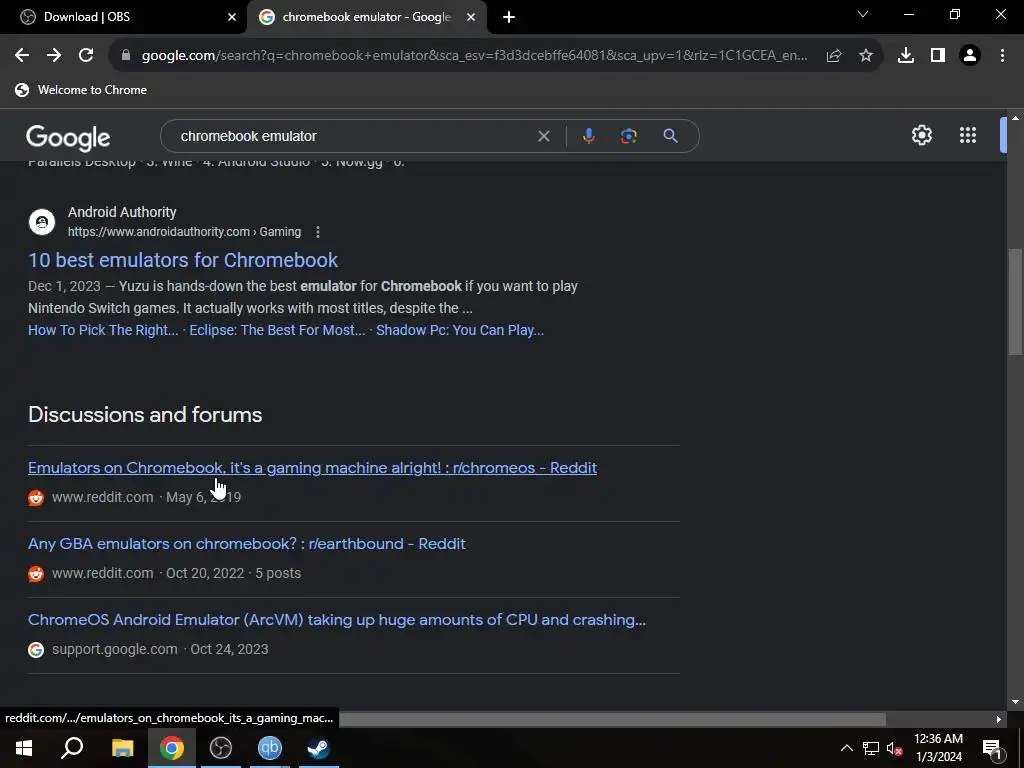The image size is (1024, 768).
Task: Go forward to the next page
Action: point(54,56)
